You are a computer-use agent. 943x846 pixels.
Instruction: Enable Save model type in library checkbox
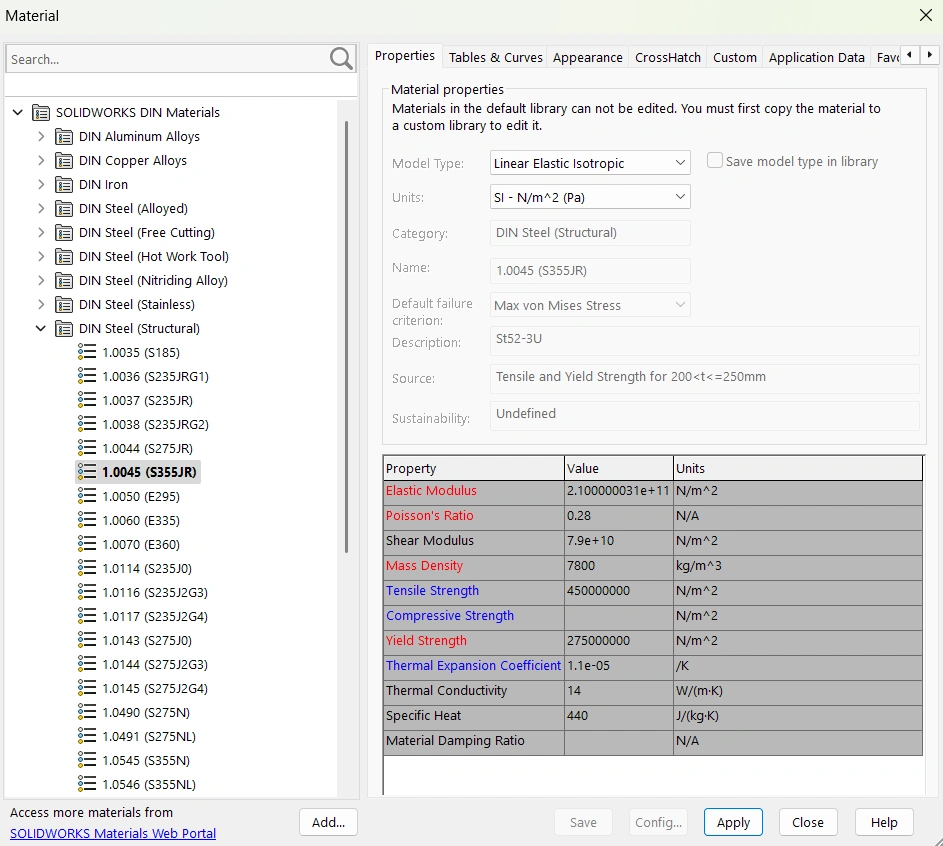(x=714, y=161)
